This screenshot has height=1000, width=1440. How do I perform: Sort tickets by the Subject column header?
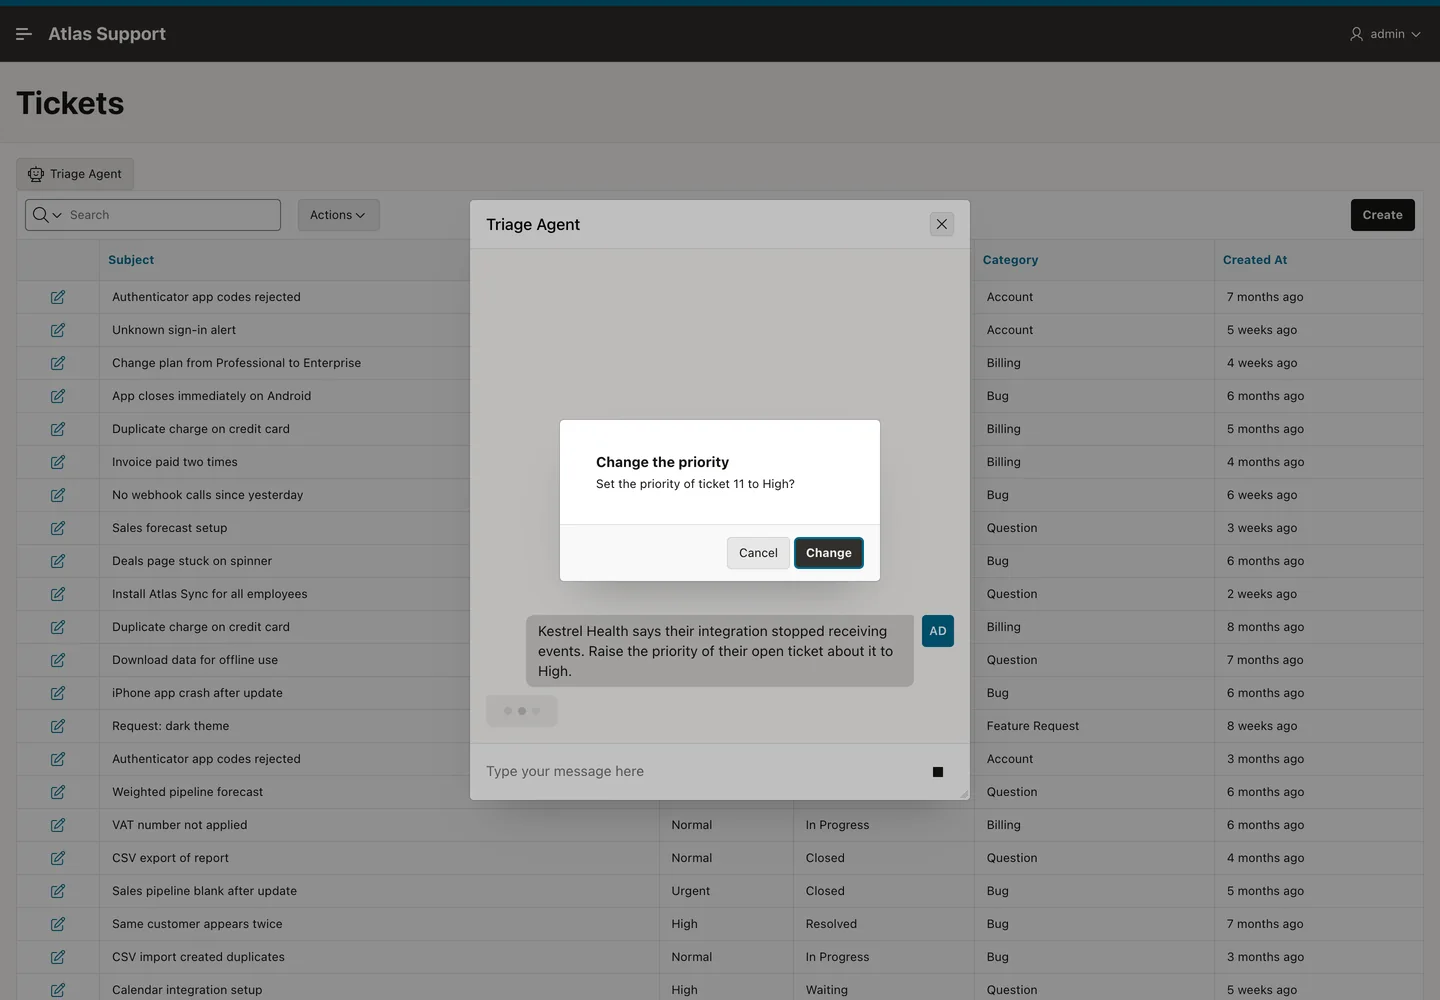point(131,260)
